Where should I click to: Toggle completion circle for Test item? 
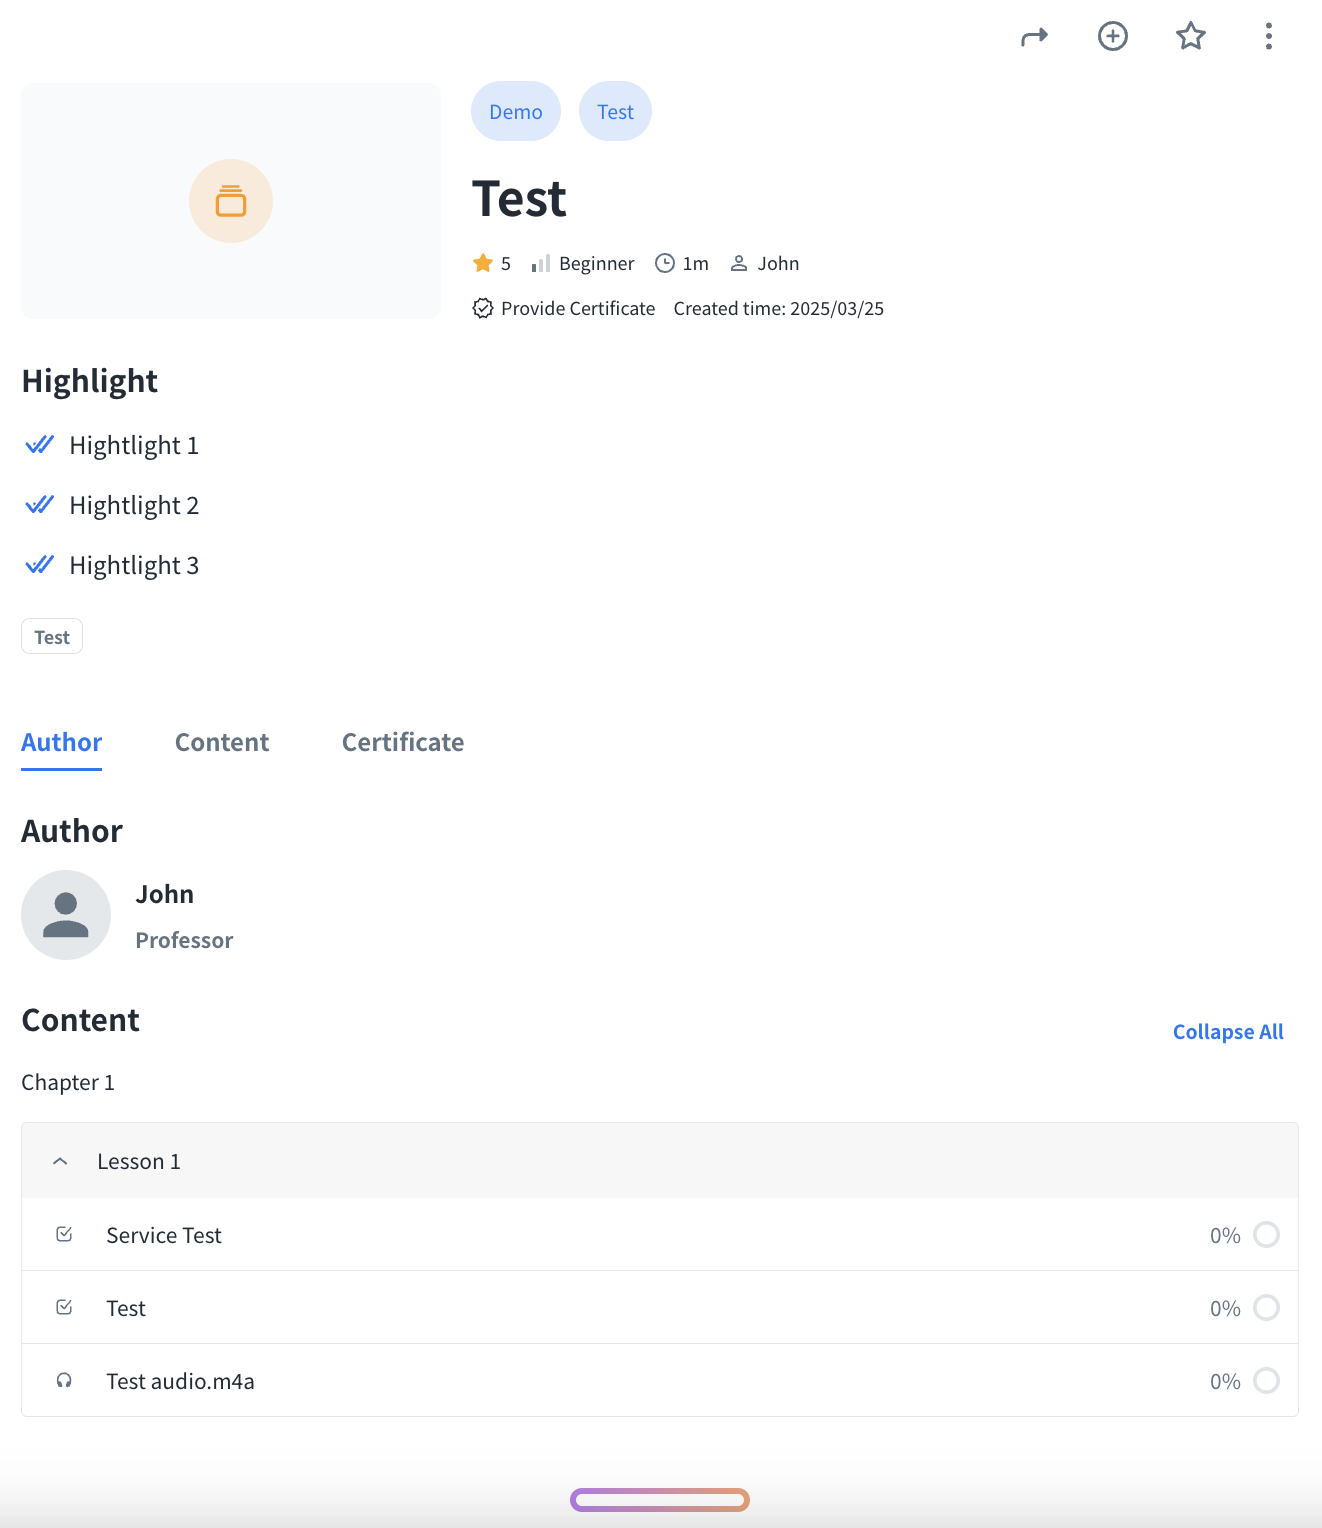[1266, 1308]
